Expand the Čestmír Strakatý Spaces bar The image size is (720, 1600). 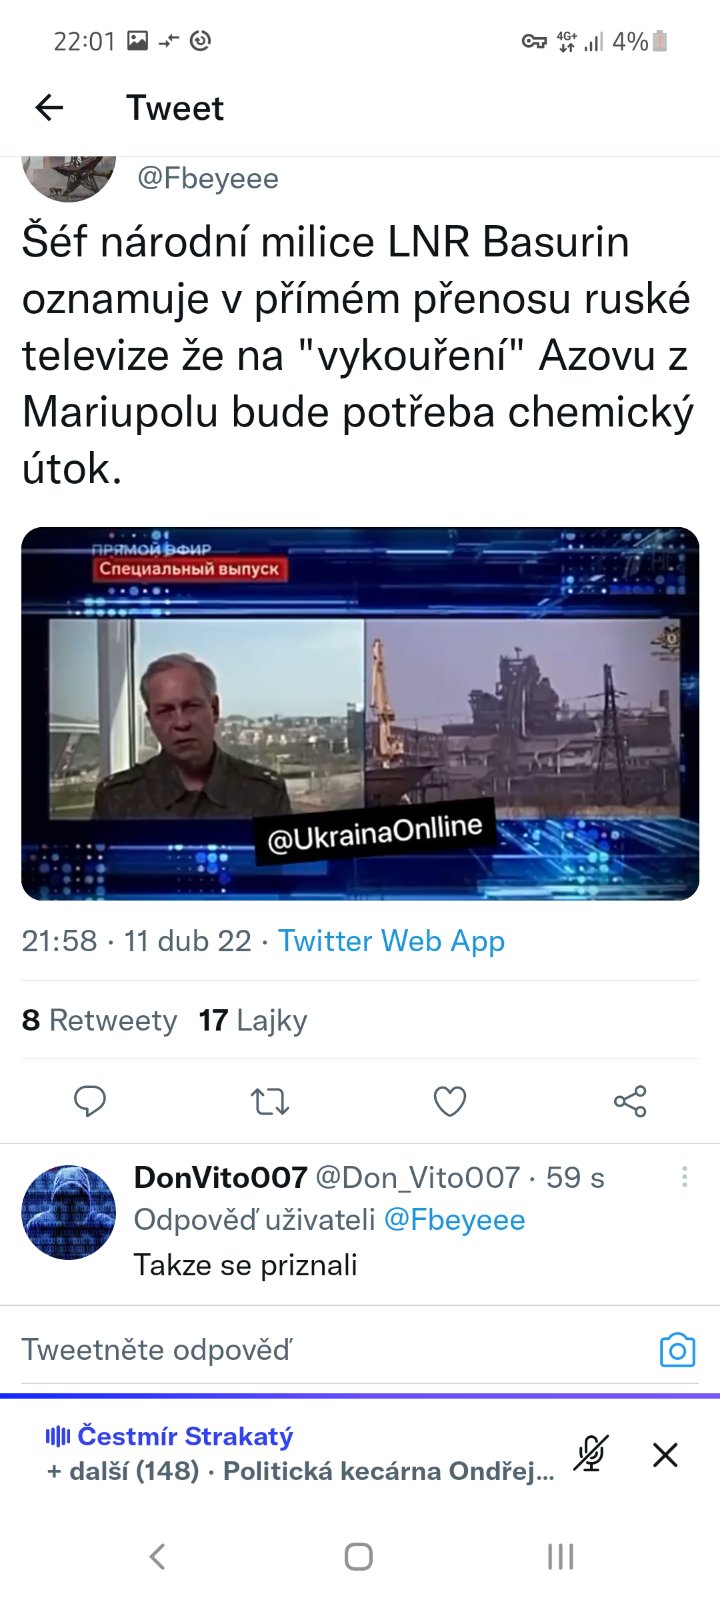coord(300,1453)
